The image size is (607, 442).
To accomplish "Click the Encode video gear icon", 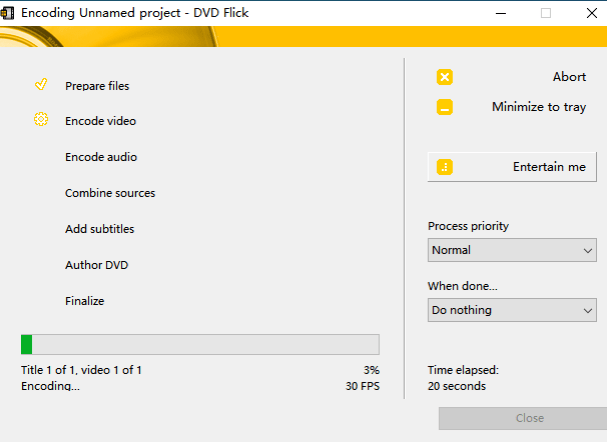I will 41,120.
